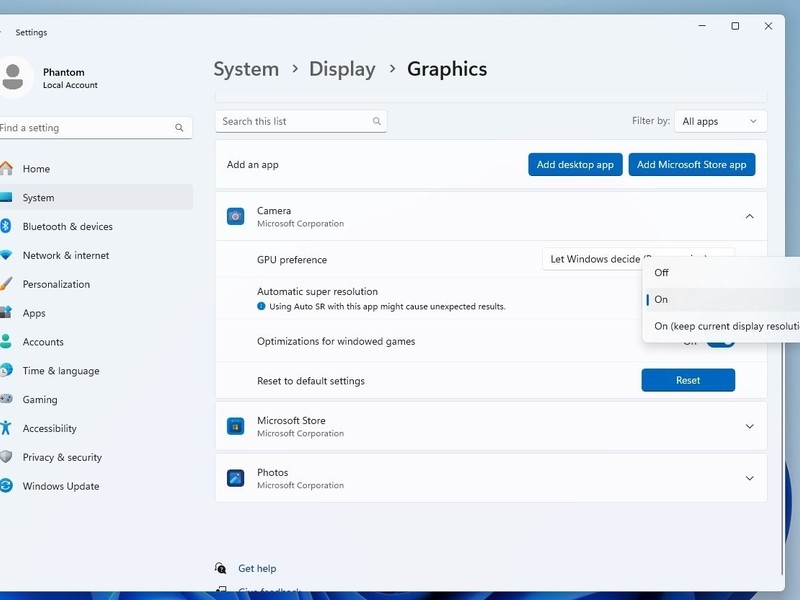800x600 pixels.
Task: Expand the Microsoft Store app entry
Action: point(749,426)
